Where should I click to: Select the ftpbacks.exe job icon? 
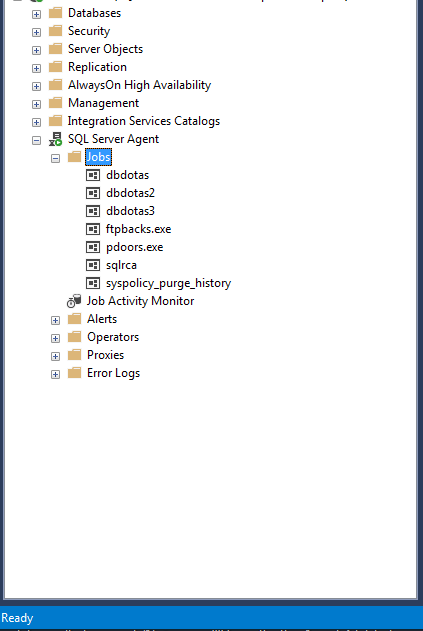point(93,229)
